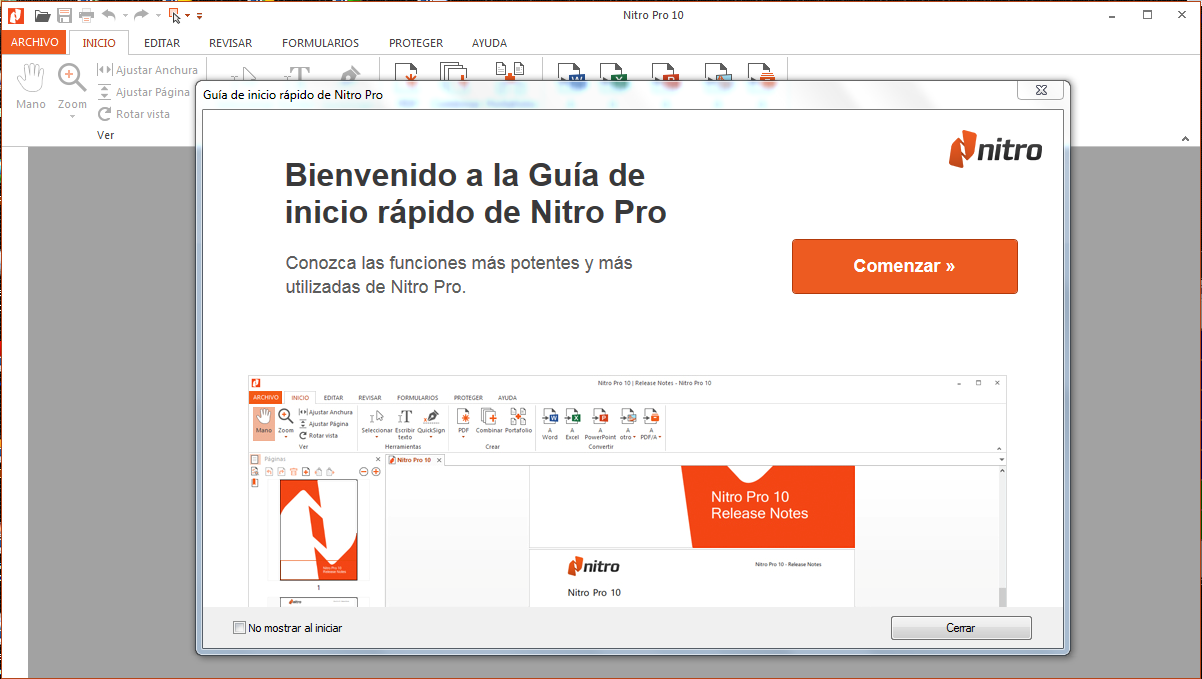The width and height of the screenshot is (1202, 679).
Task: Switch to the EDITAR ribbon tab
Action: [x=159, y=43]
